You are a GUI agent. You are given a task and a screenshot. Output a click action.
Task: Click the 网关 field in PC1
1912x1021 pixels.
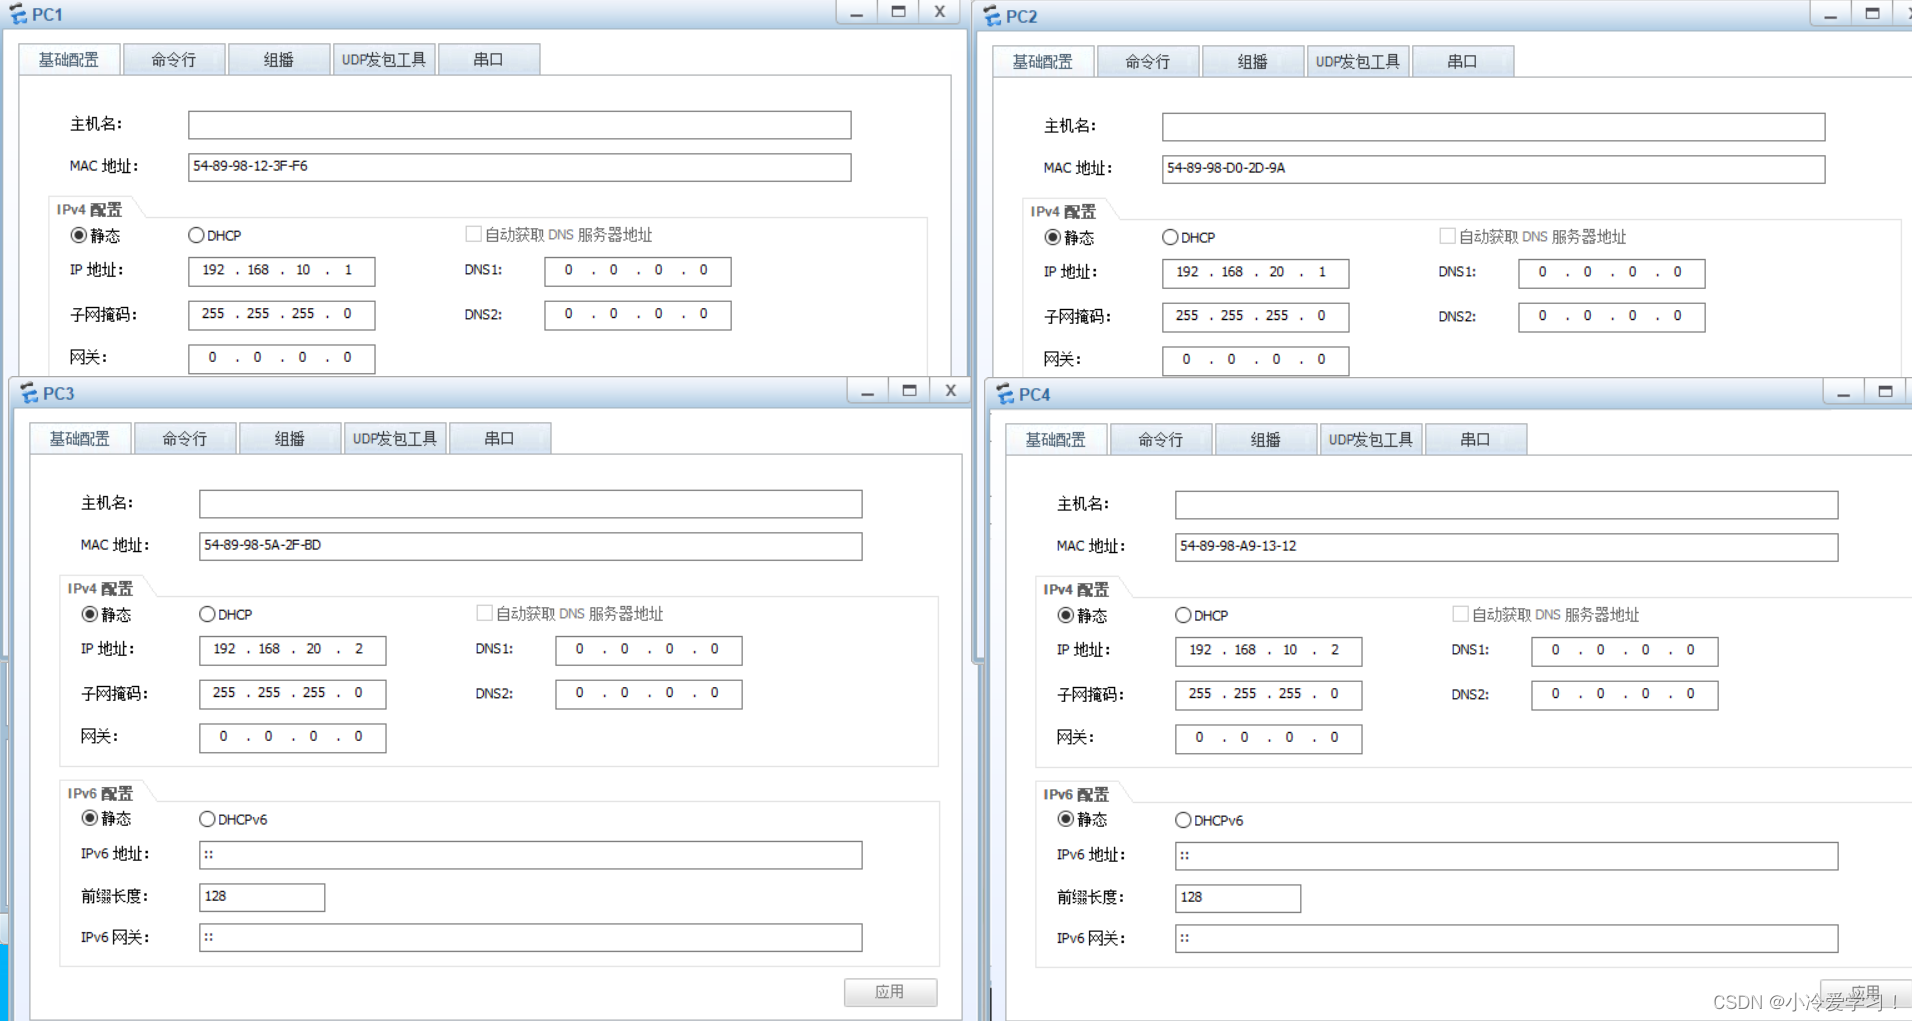282,358
